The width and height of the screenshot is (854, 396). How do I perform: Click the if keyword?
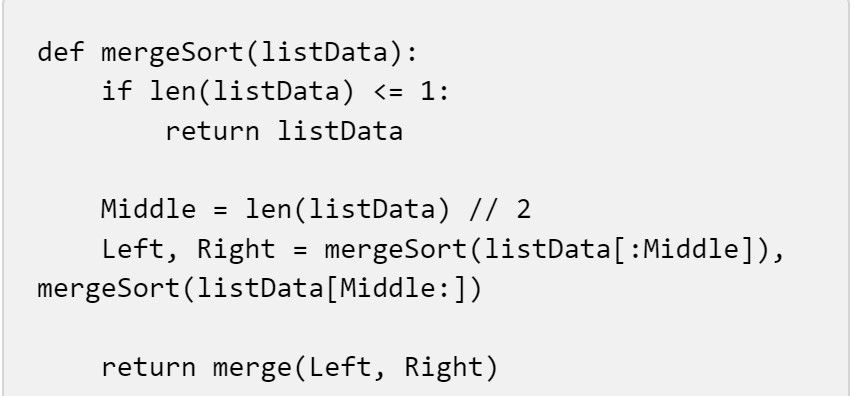[117, 91]
